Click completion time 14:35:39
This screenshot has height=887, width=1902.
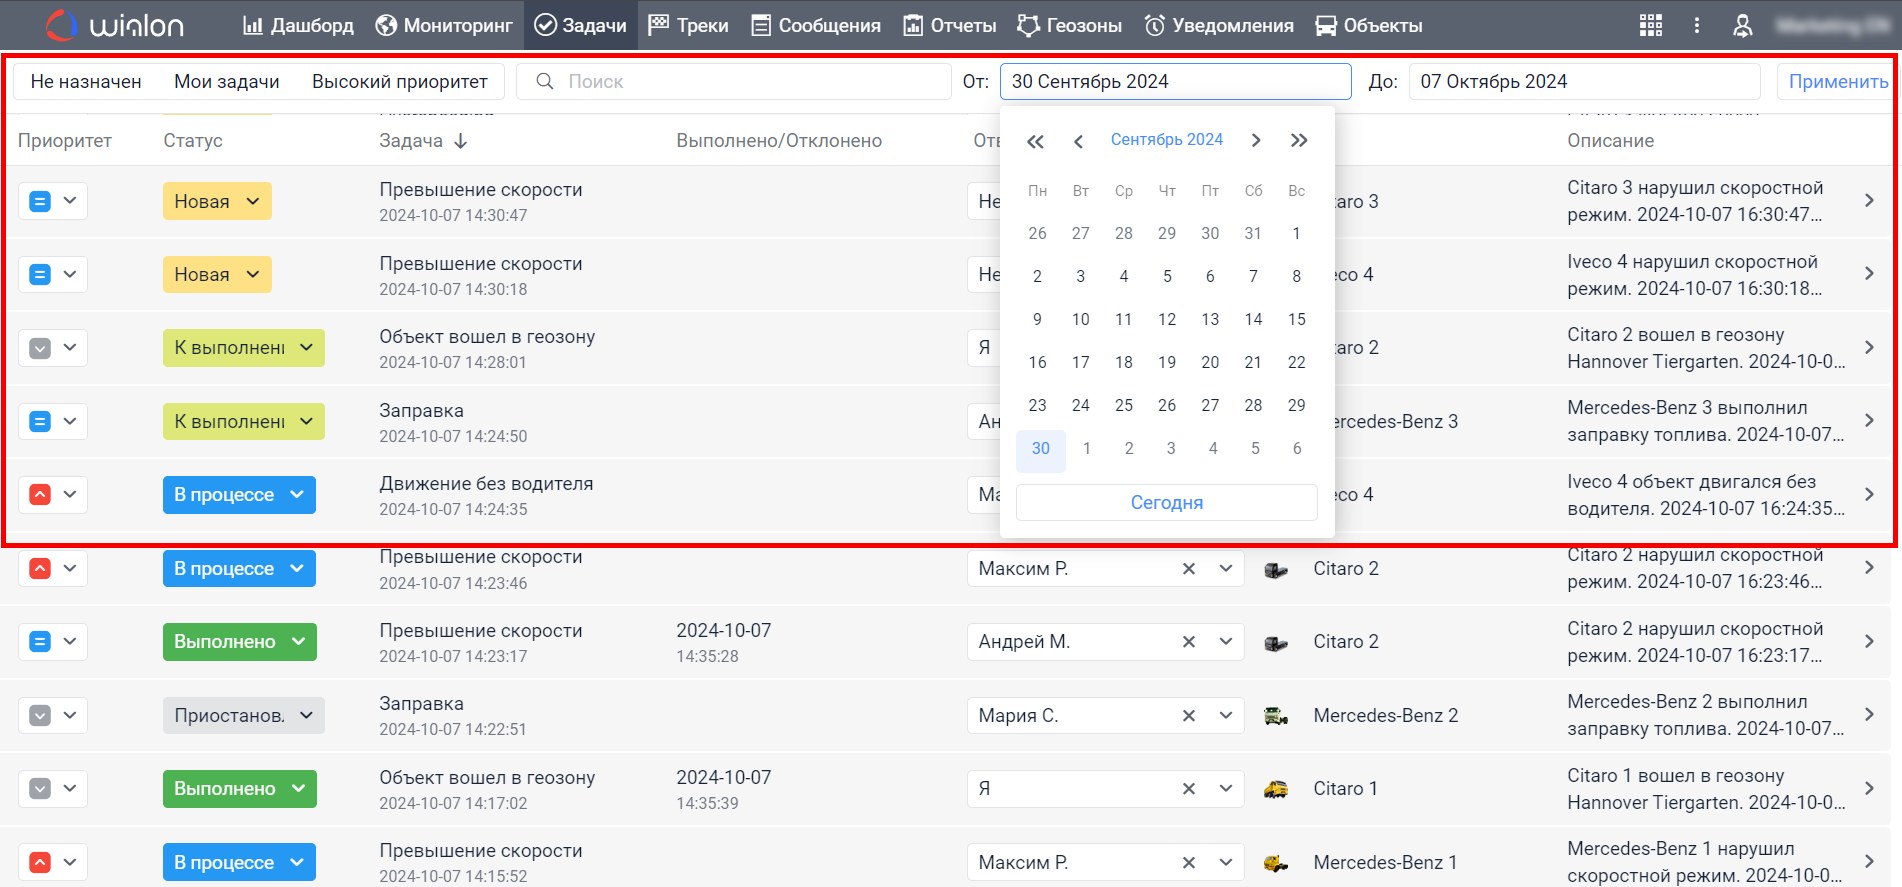point(707,803)
